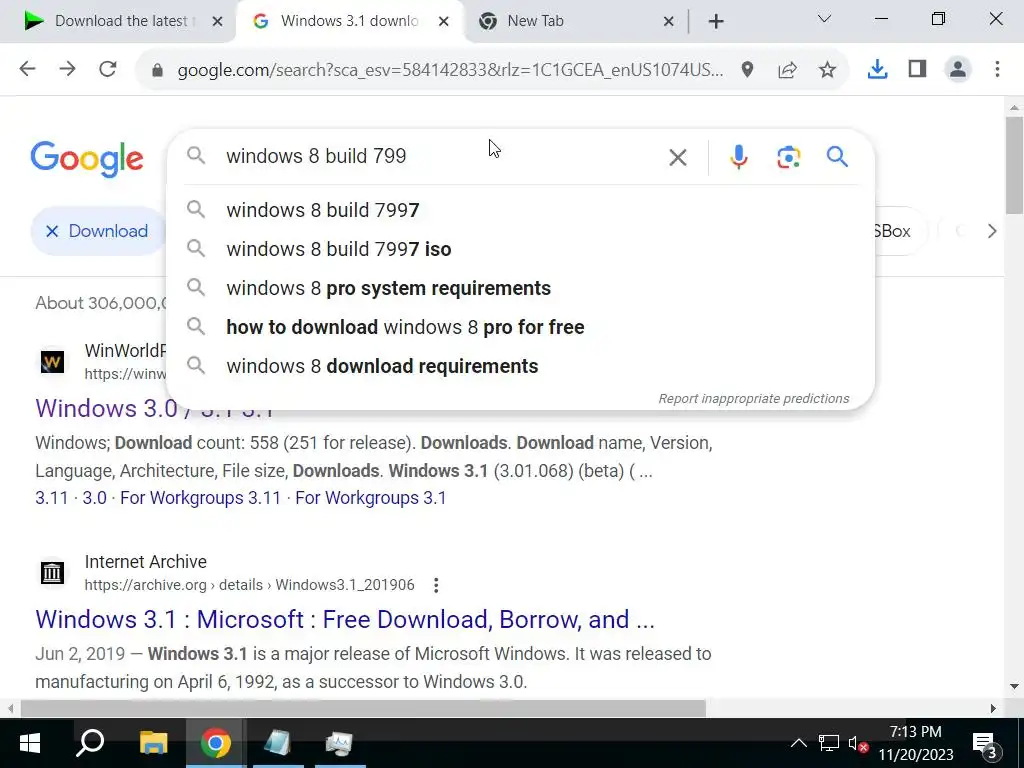Close the Windows 3.1 download tab
1024x768 pixels.
tap(443, 22)
